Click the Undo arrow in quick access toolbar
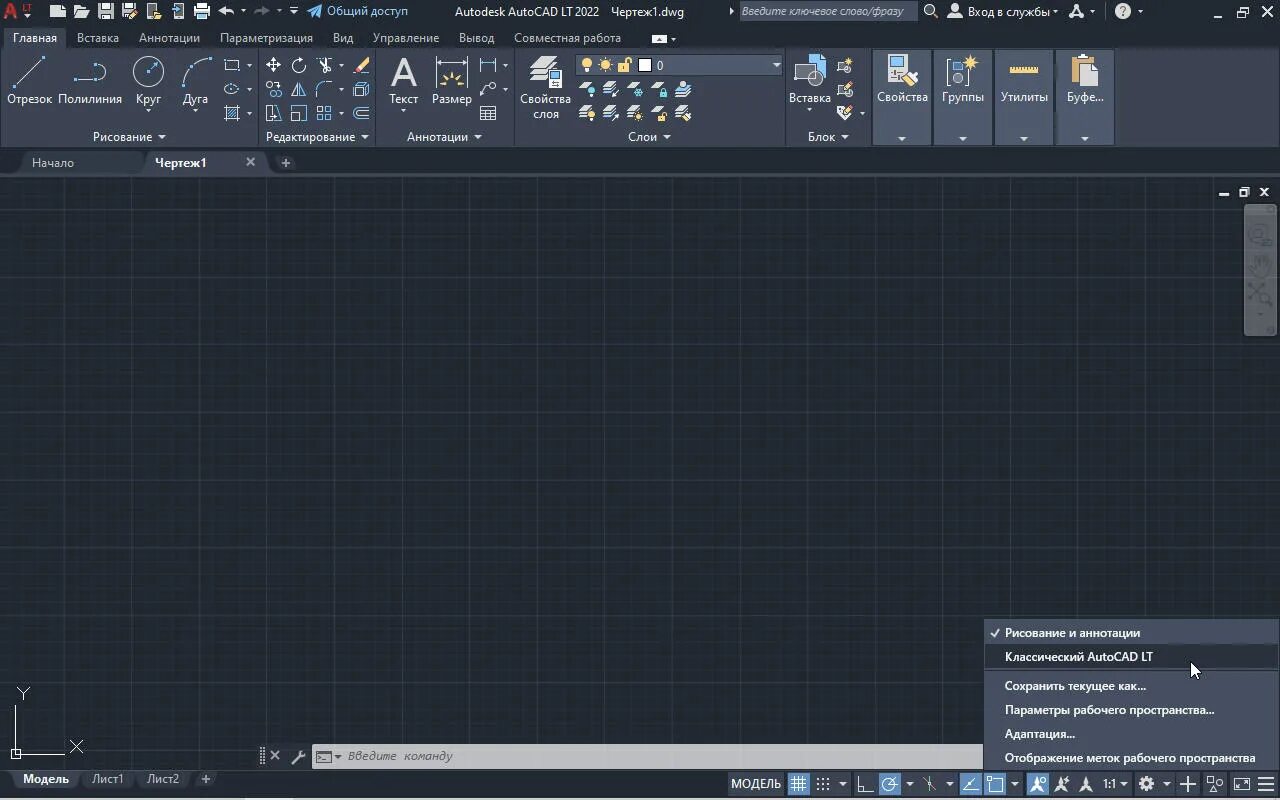 point(226,11)
